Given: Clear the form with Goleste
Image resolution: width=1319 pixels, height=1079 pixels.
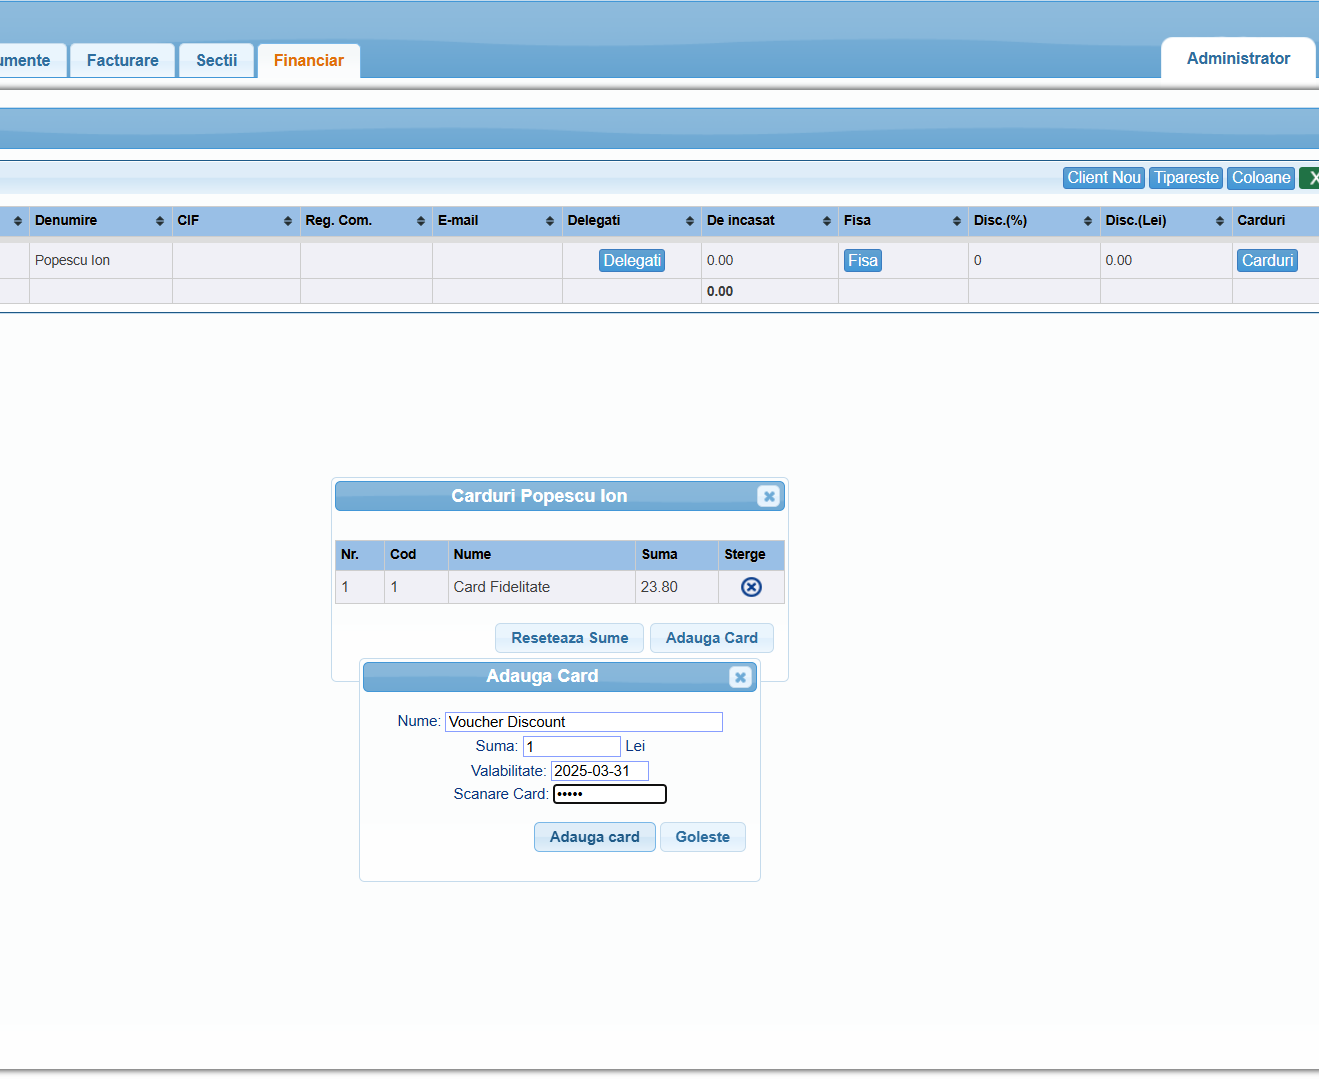Looking at the screenshot, I should coord(702,837).
